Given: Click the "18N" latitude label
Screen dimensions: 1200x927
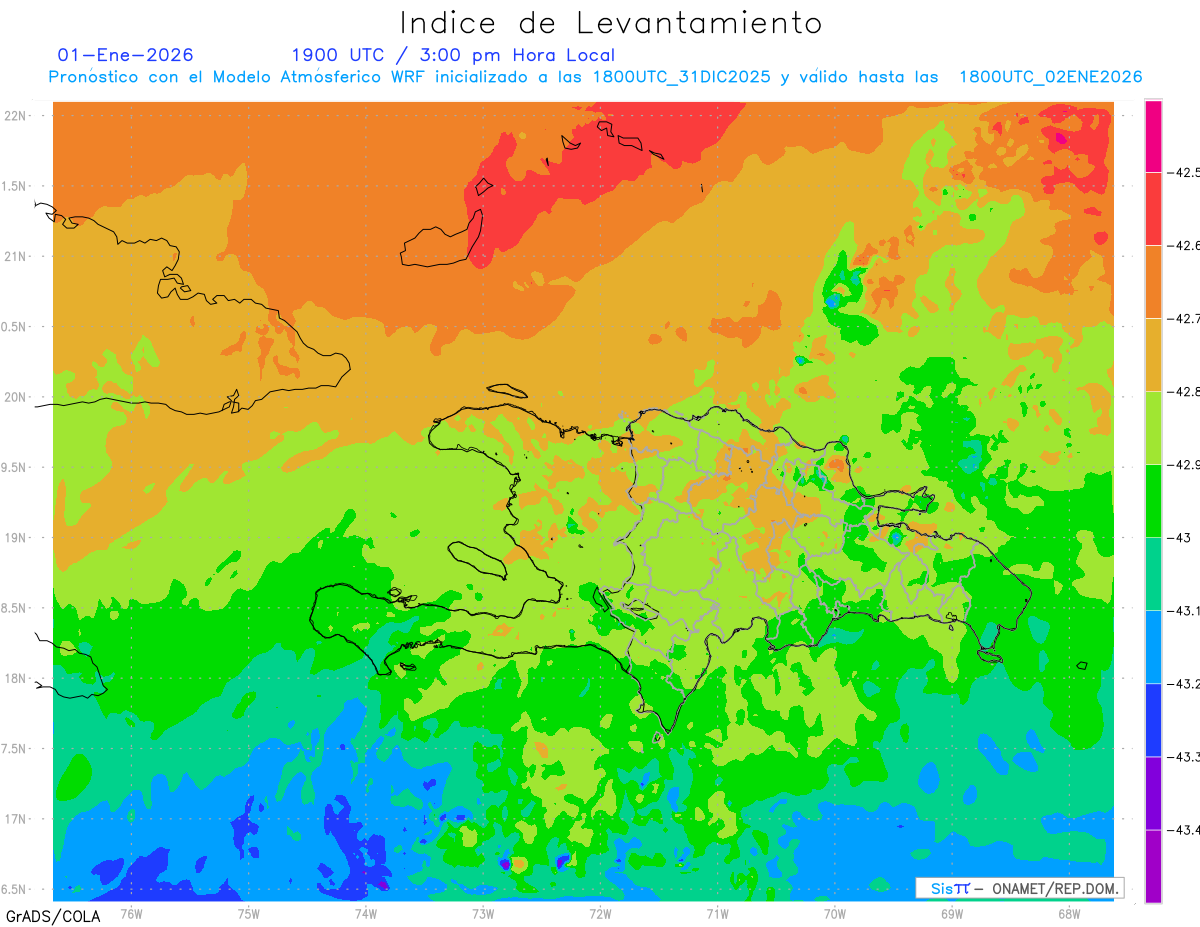Looking at the screenshot, I should click(x=15, y=679).
